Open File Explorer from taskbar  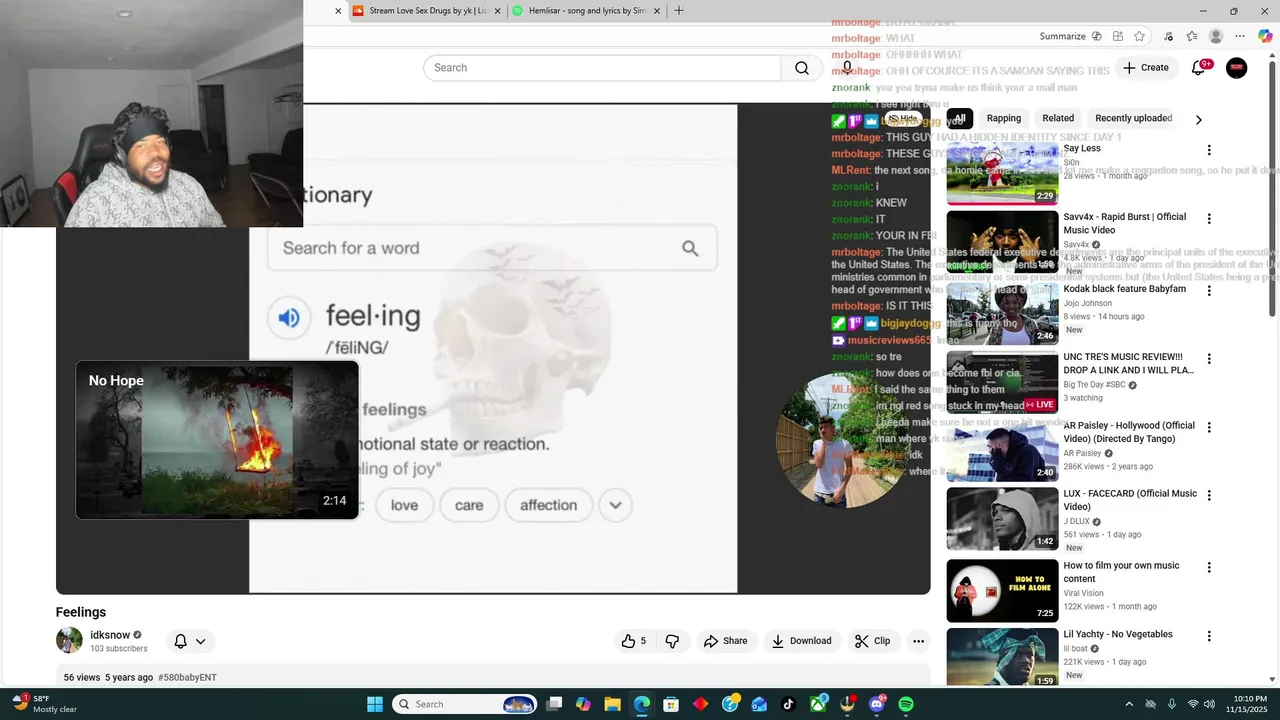click(x=612, y=704)
